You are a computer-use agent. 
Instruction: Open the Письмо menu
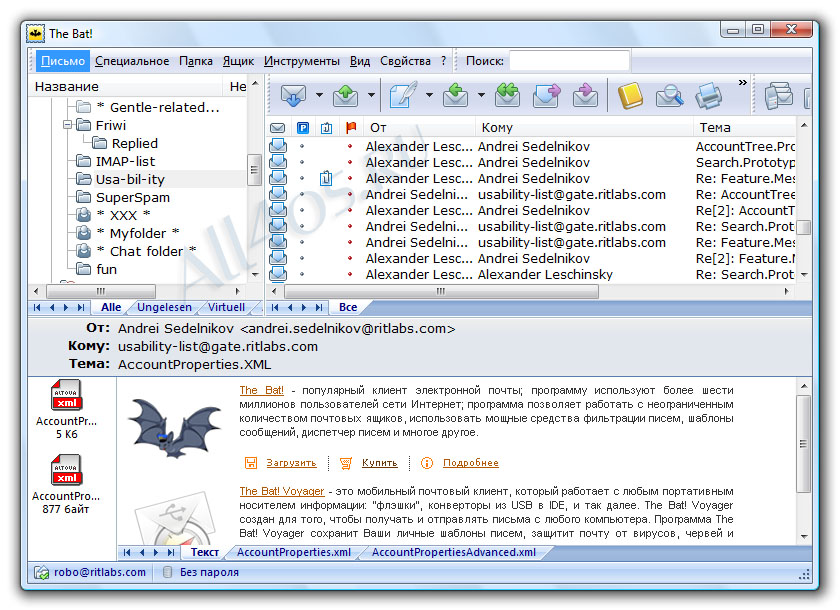[x=63, y=61]
